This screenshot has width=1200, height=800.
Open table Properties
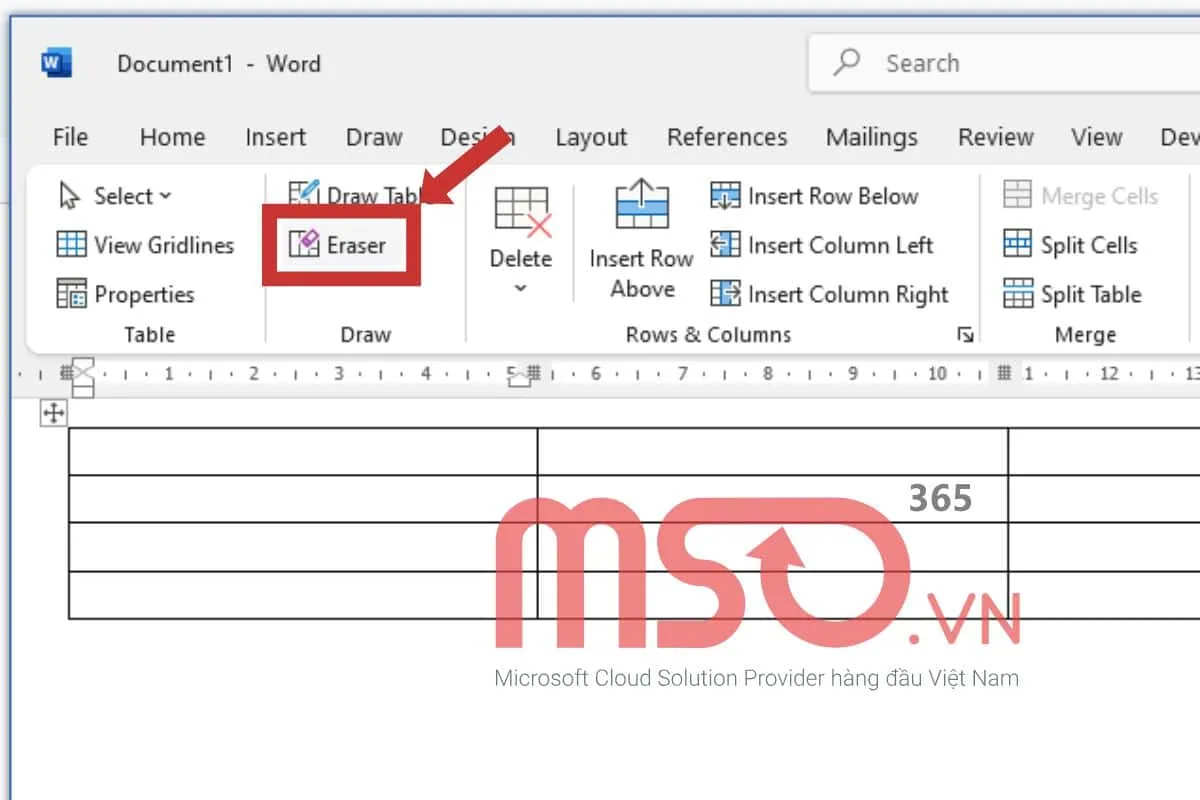[126, 294]
